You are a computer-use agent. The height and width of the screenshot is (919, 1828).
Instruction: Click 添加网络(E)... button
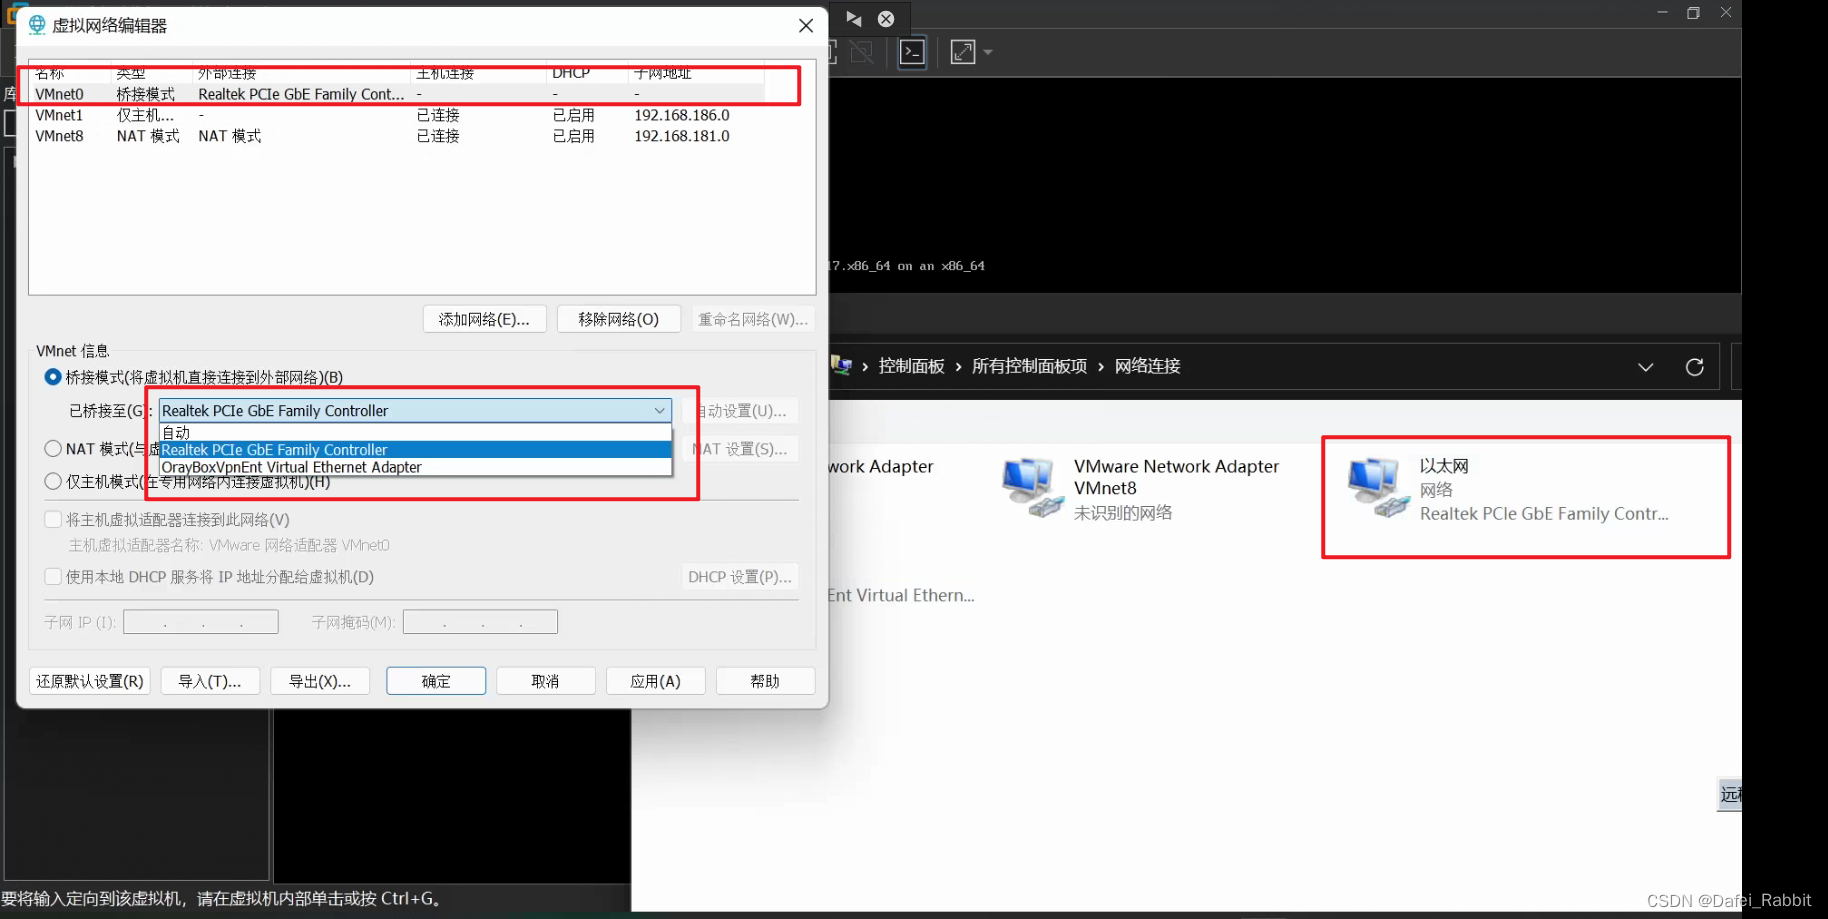(484, 319)
